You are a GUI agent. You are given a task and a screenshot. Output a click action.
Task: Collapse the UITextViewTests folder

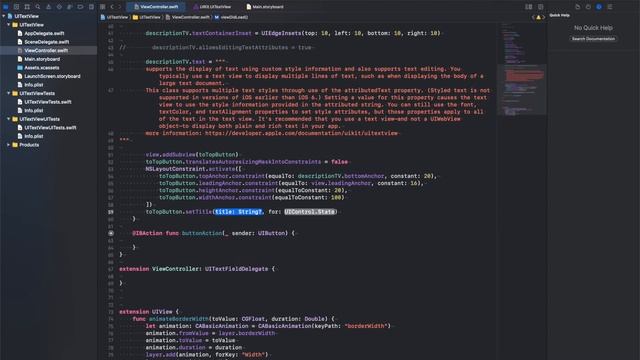pyautogui.click(x=9, y=93)
